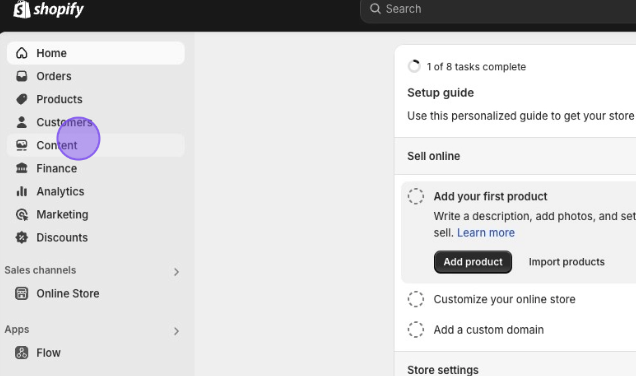
Task: Toggle 'Customize your online store' task circle
Action: tap(416, 299)
